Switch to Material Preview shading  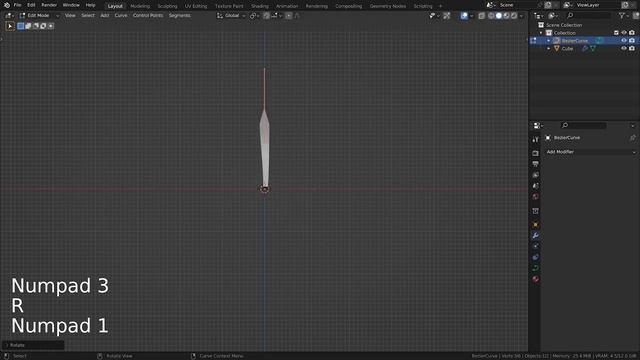[507, 16]
